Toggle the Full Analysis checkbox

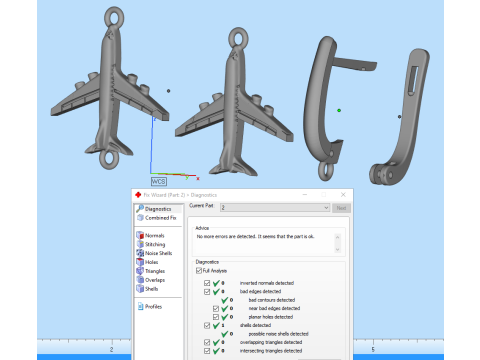[x=199, y=271]
